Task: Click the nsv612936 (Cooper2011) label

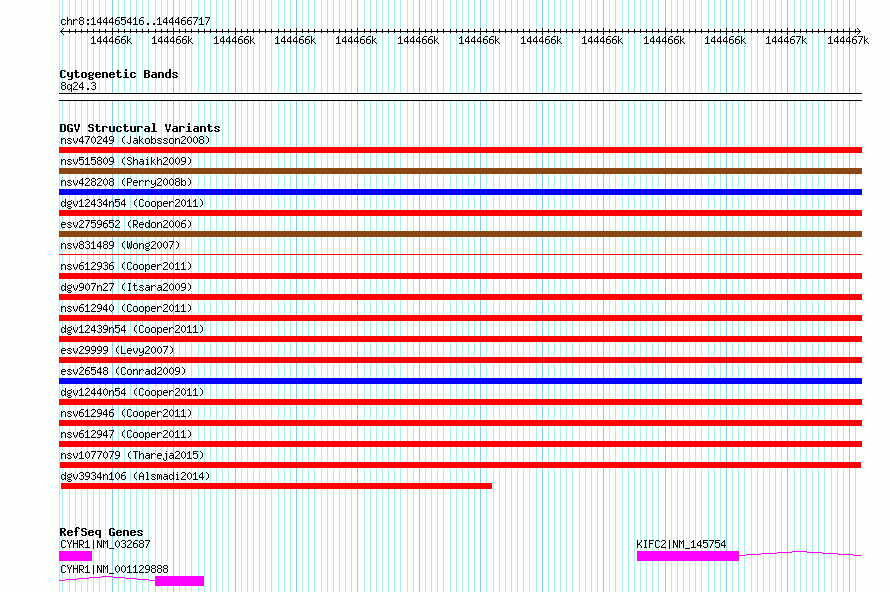Action: pos(126,266)
